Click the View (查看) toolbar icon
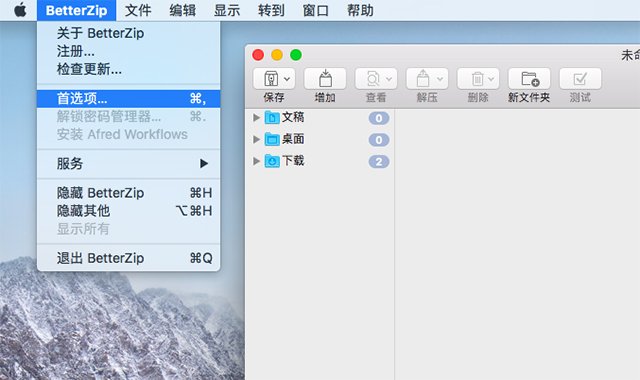 coord(373,79)
